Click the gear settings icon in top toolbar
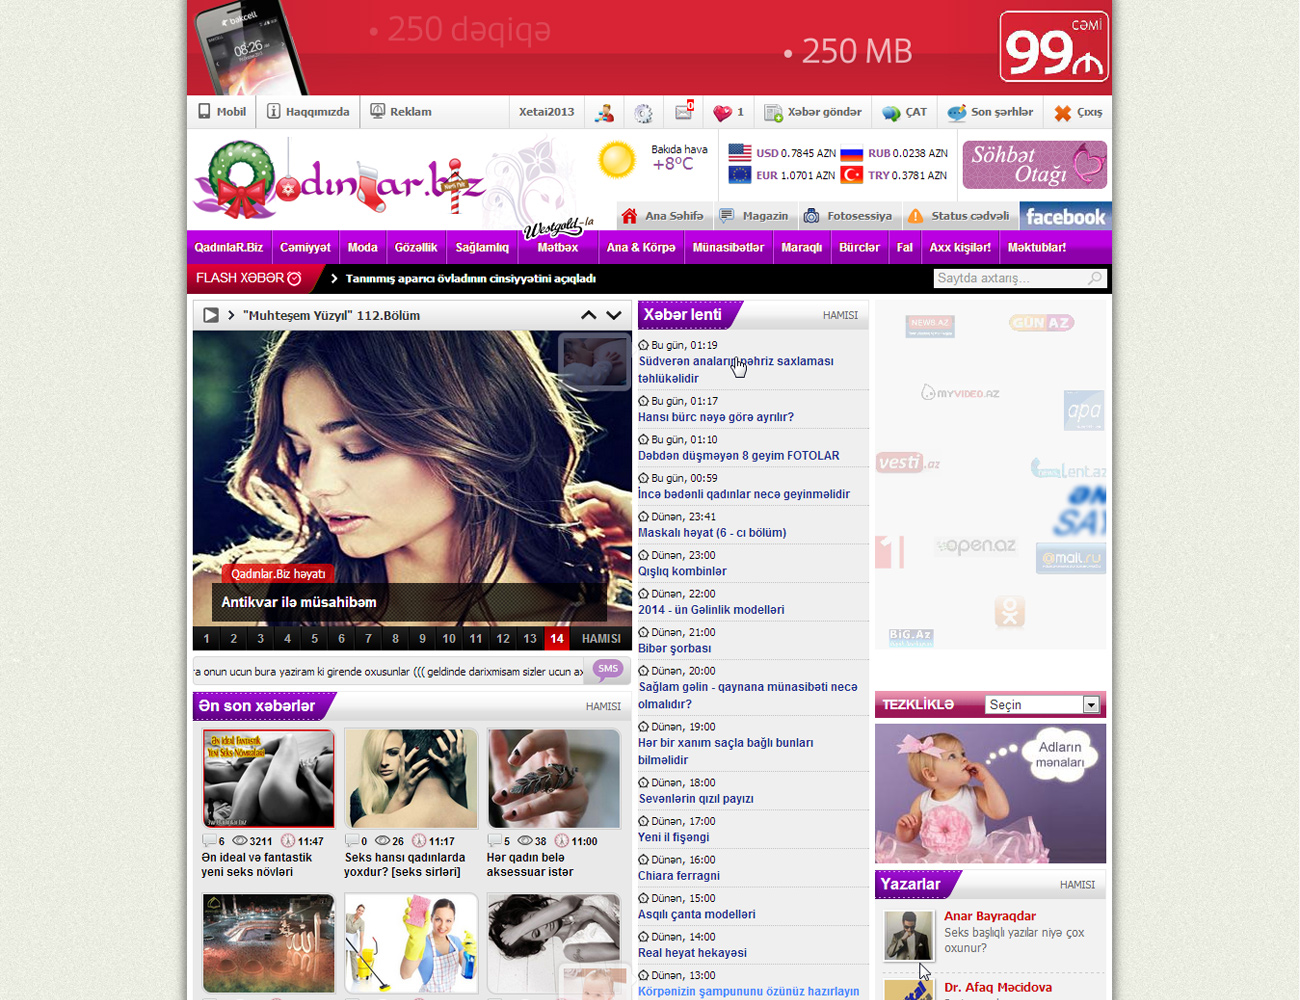 tap(643, 113)
